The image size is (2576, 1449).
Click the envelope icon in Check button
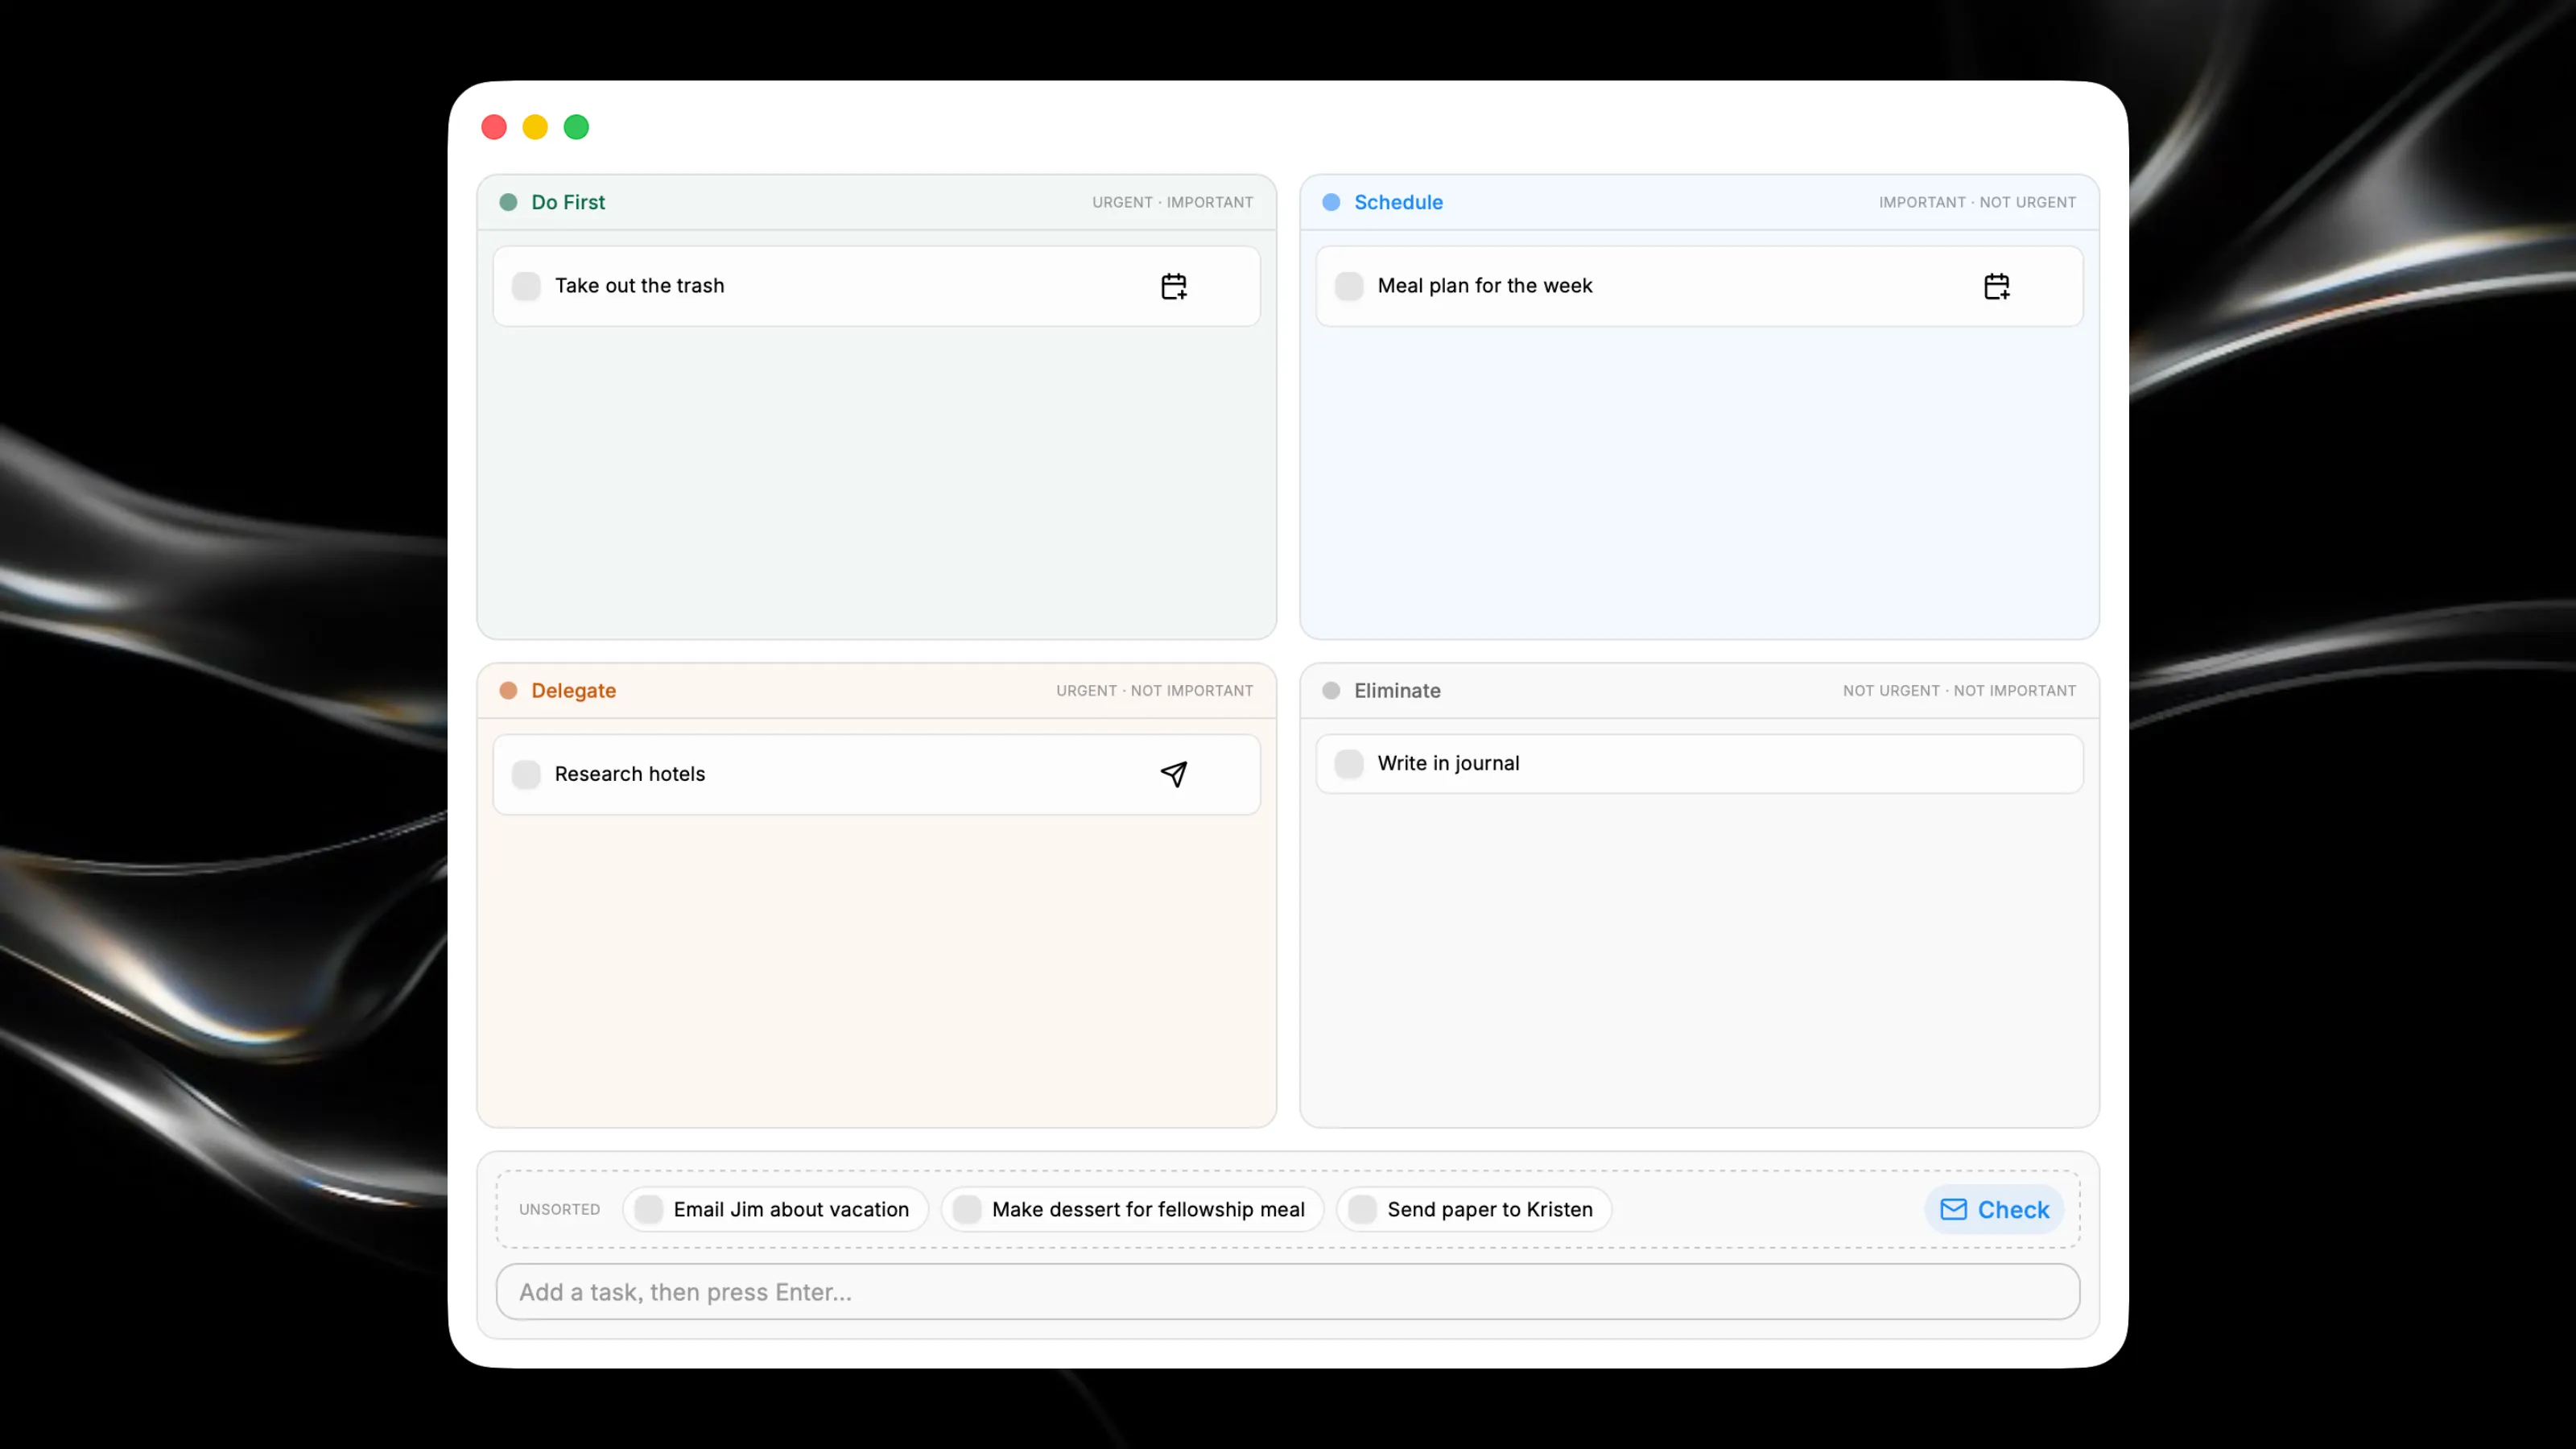click(x=1953, y=1209)
